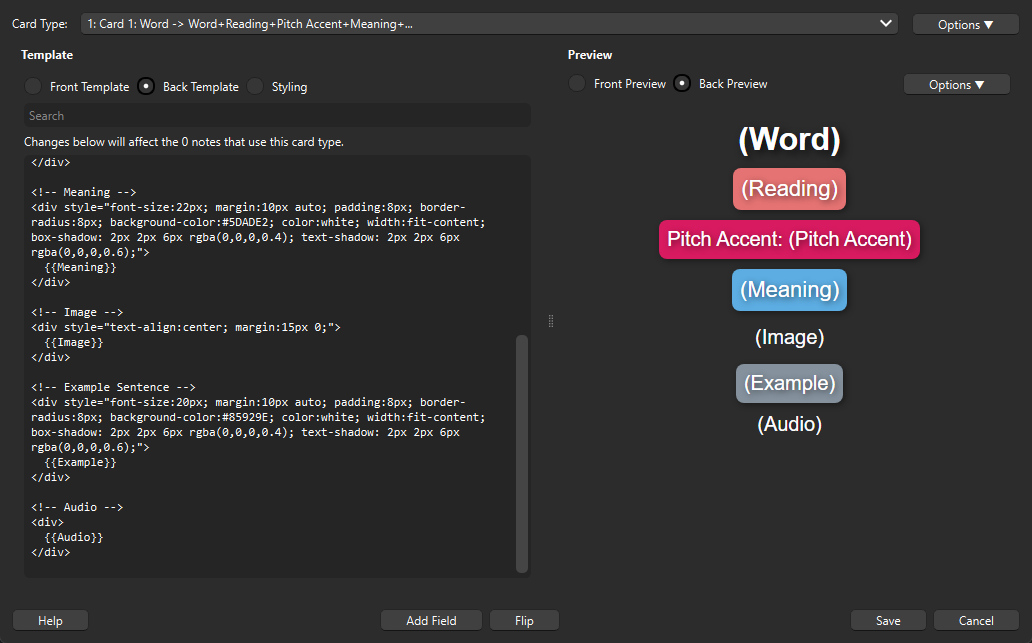Switch to the Styling editor option
Viewport: 1032px width, 643px height.
256,87
